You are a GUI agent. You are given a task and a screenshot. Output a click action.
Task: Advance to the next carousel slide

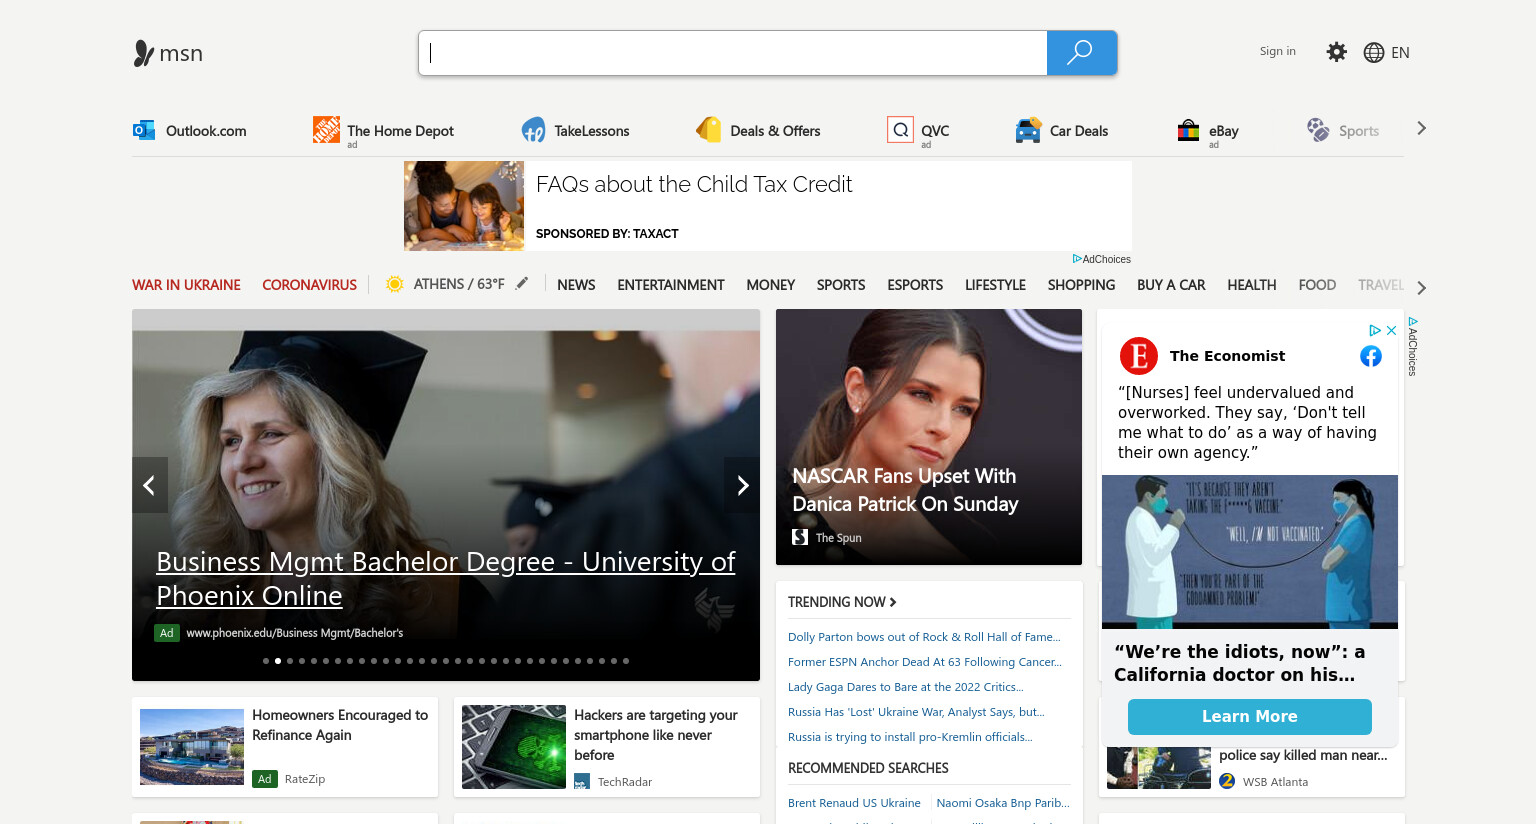pos(742,485)
